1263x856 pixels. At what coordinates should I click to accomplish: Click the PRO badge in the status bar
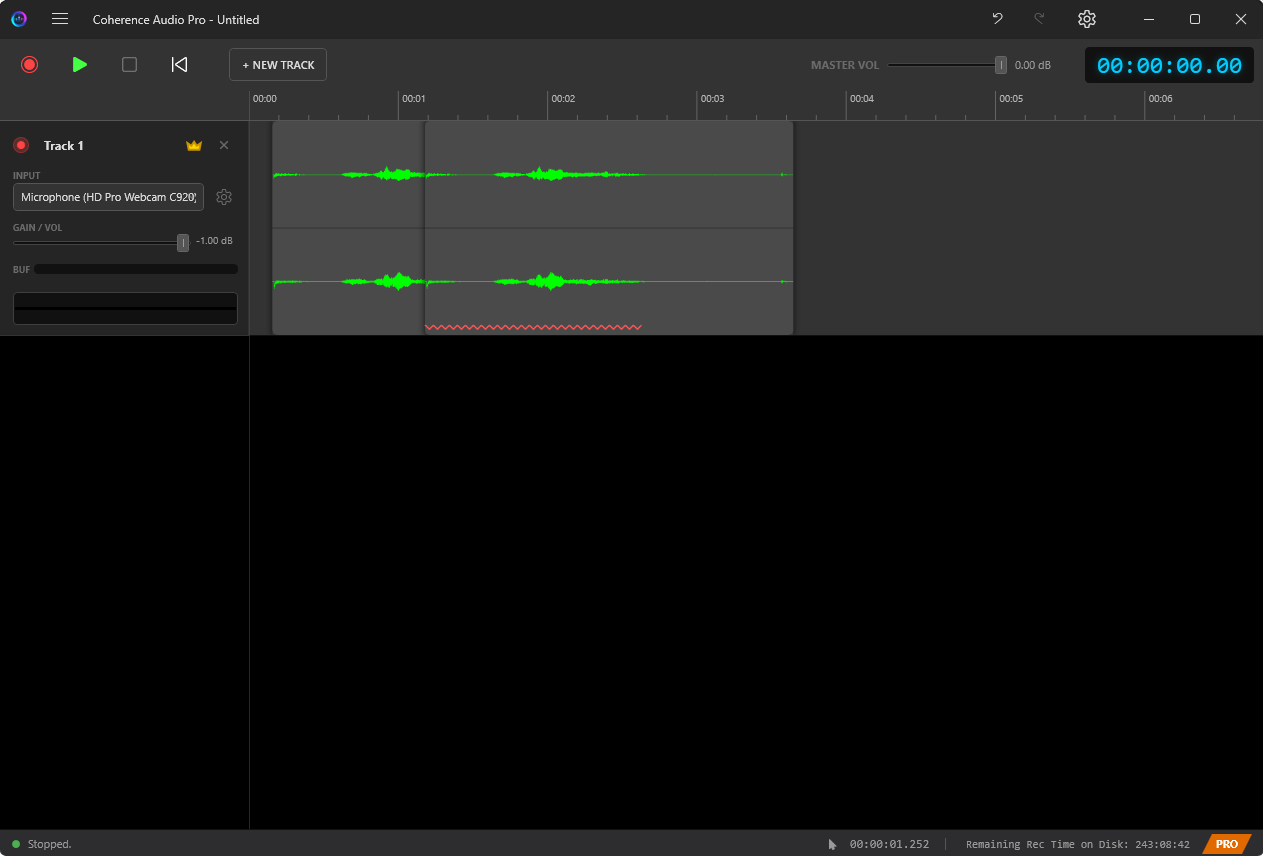[x=1227, y=843]
